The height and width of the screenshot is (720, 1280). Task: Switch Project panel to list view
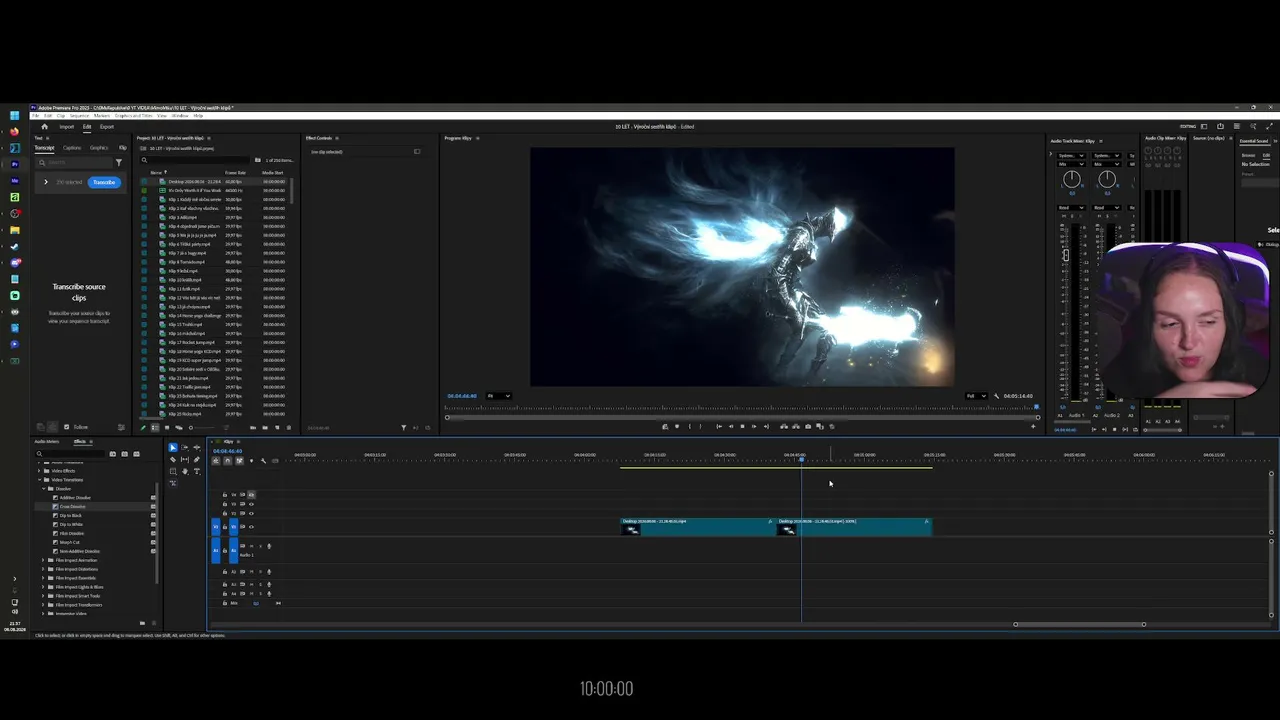point(154,428)
